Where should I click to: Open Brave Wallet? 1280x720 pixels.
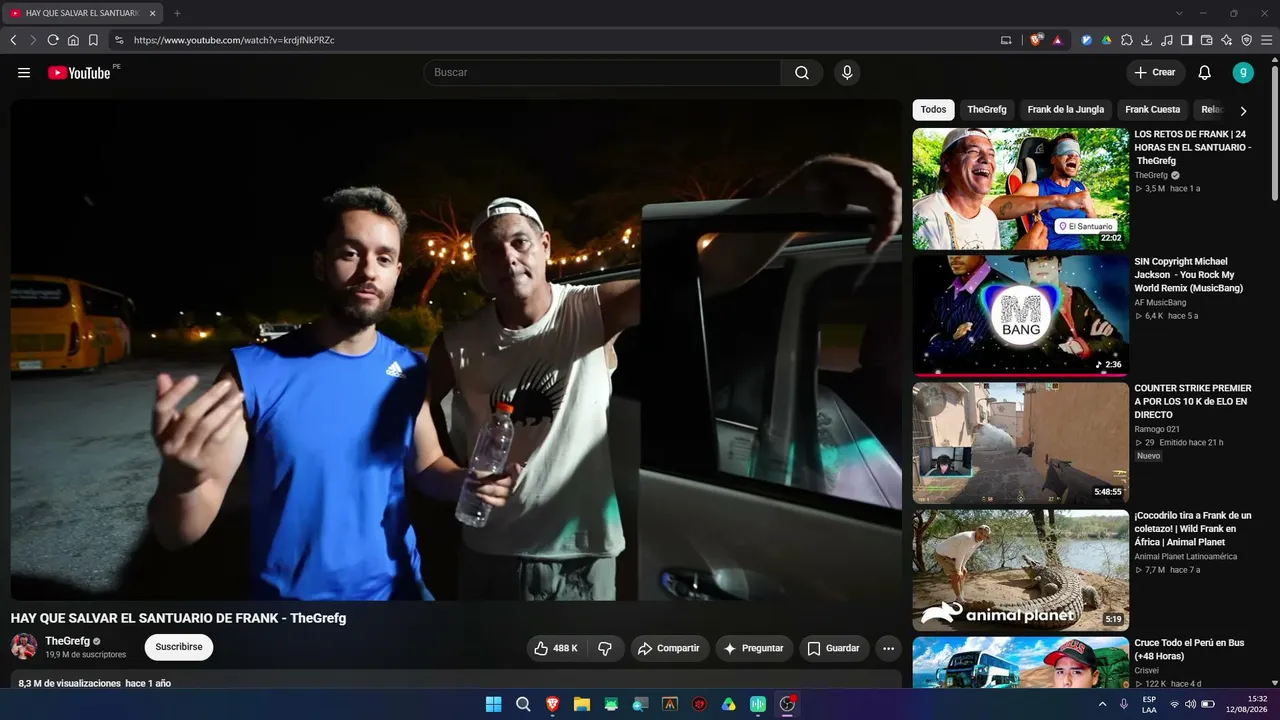(1207, 40)
